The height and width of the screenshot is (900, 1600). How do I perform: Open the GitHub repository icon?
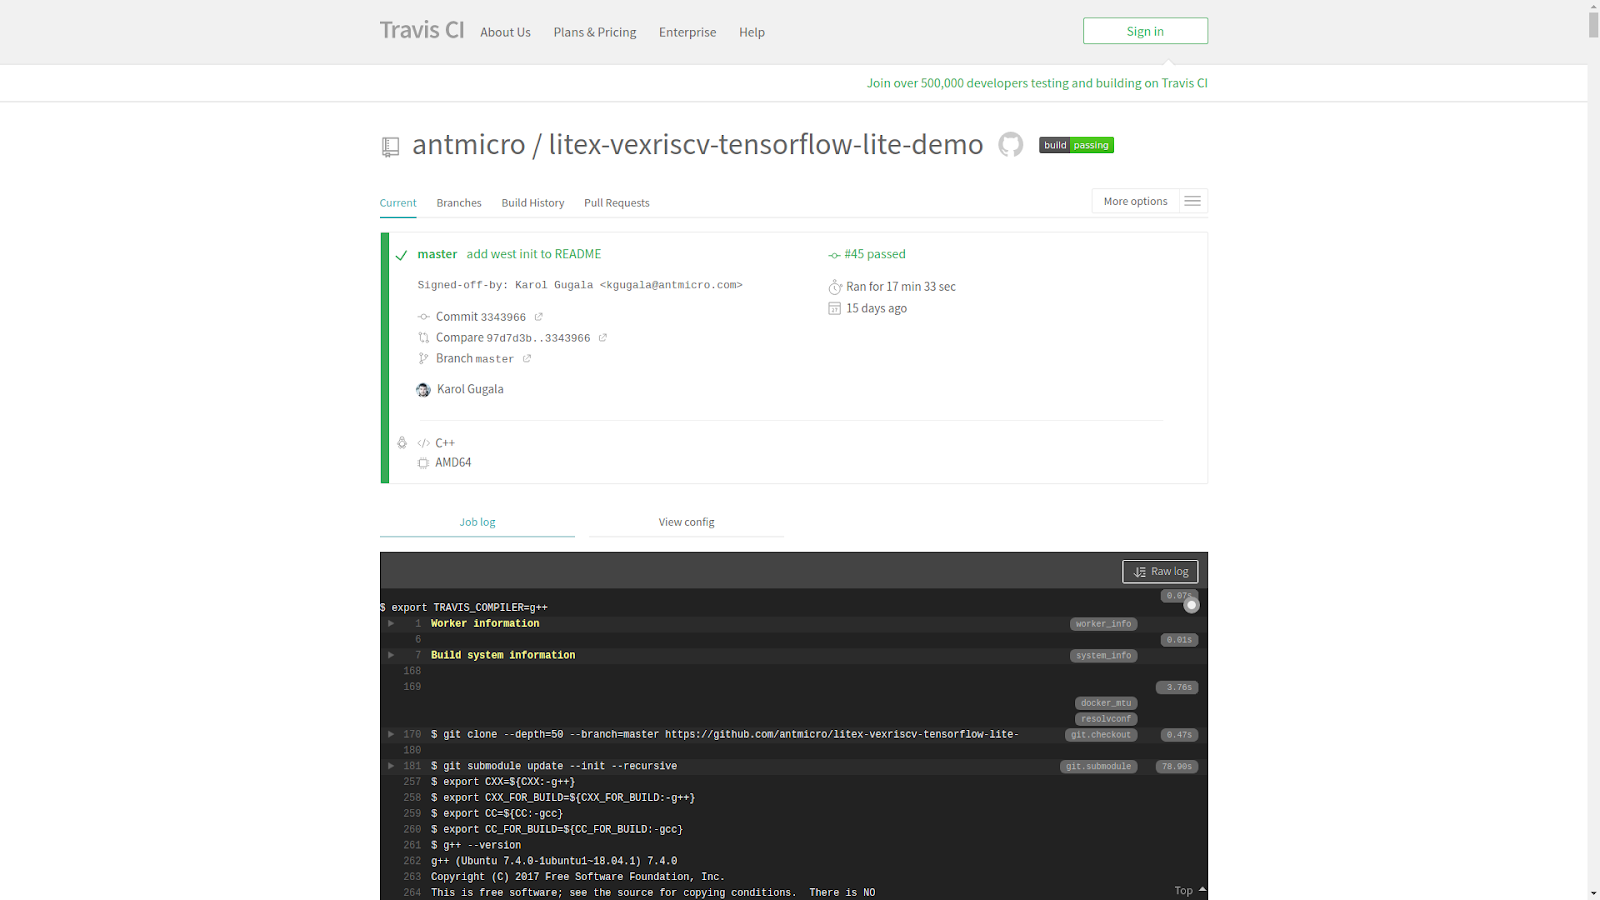(1011, 145)
